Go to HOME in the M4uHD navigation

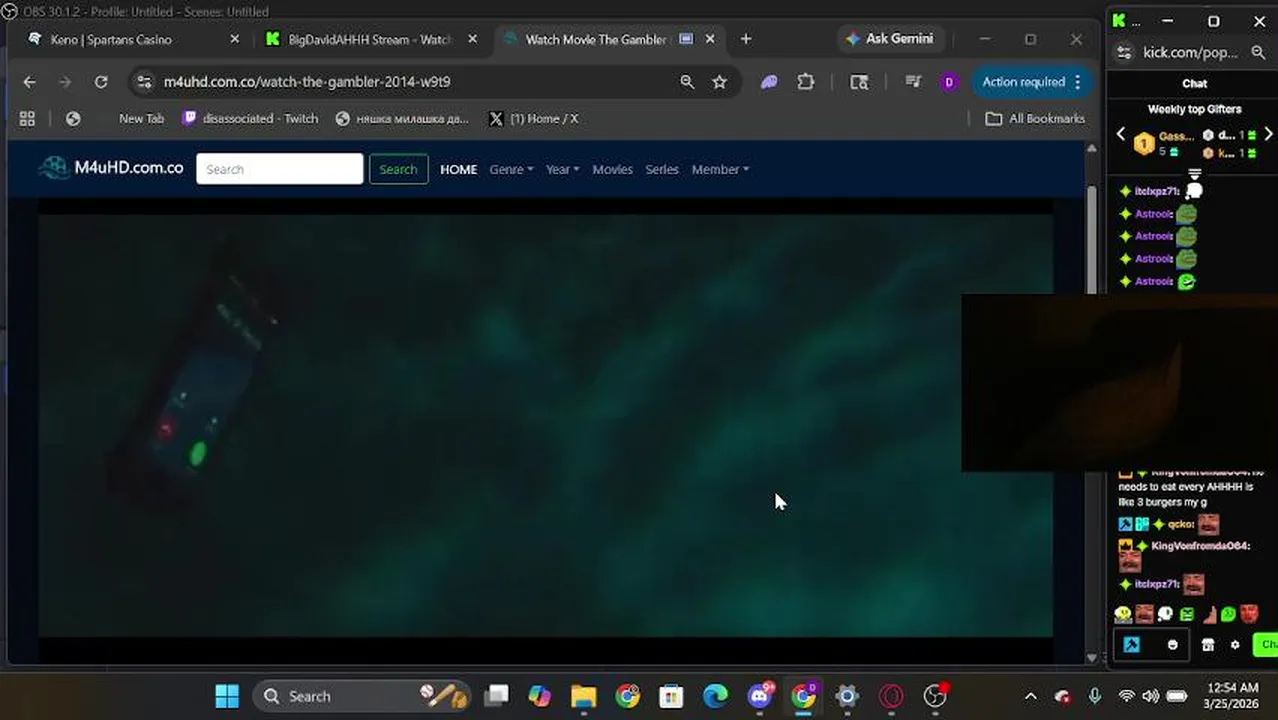[x=459, y=169]
